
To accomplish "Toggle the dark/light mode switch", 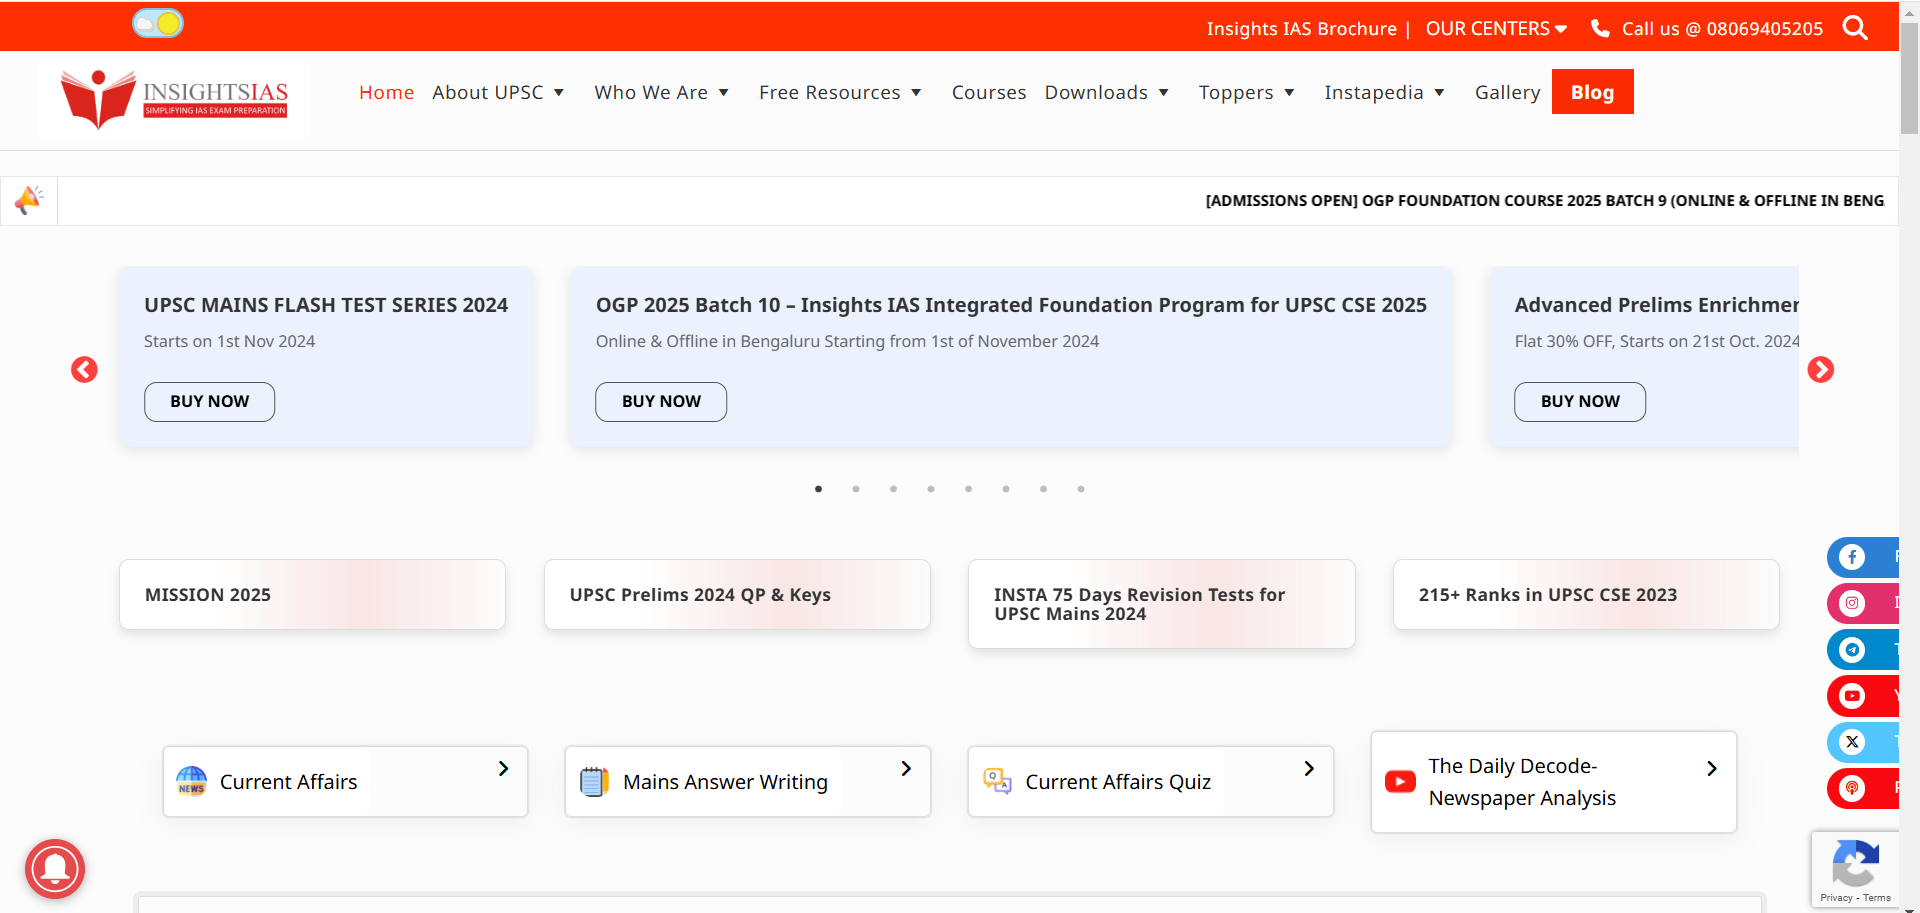I will coord(158,23).
